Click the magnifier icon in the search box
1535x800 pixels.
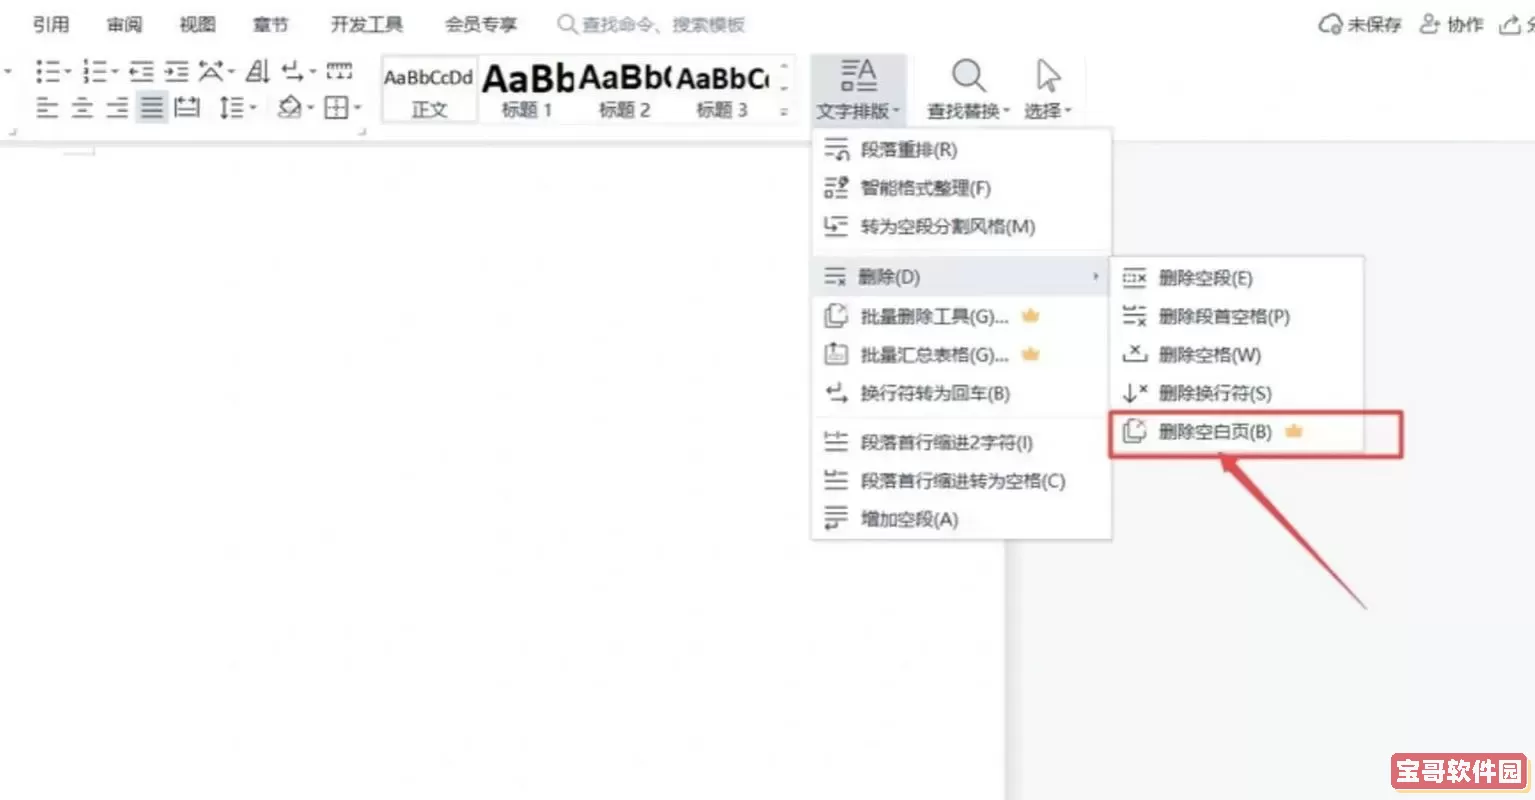click(x=566, y=24)
